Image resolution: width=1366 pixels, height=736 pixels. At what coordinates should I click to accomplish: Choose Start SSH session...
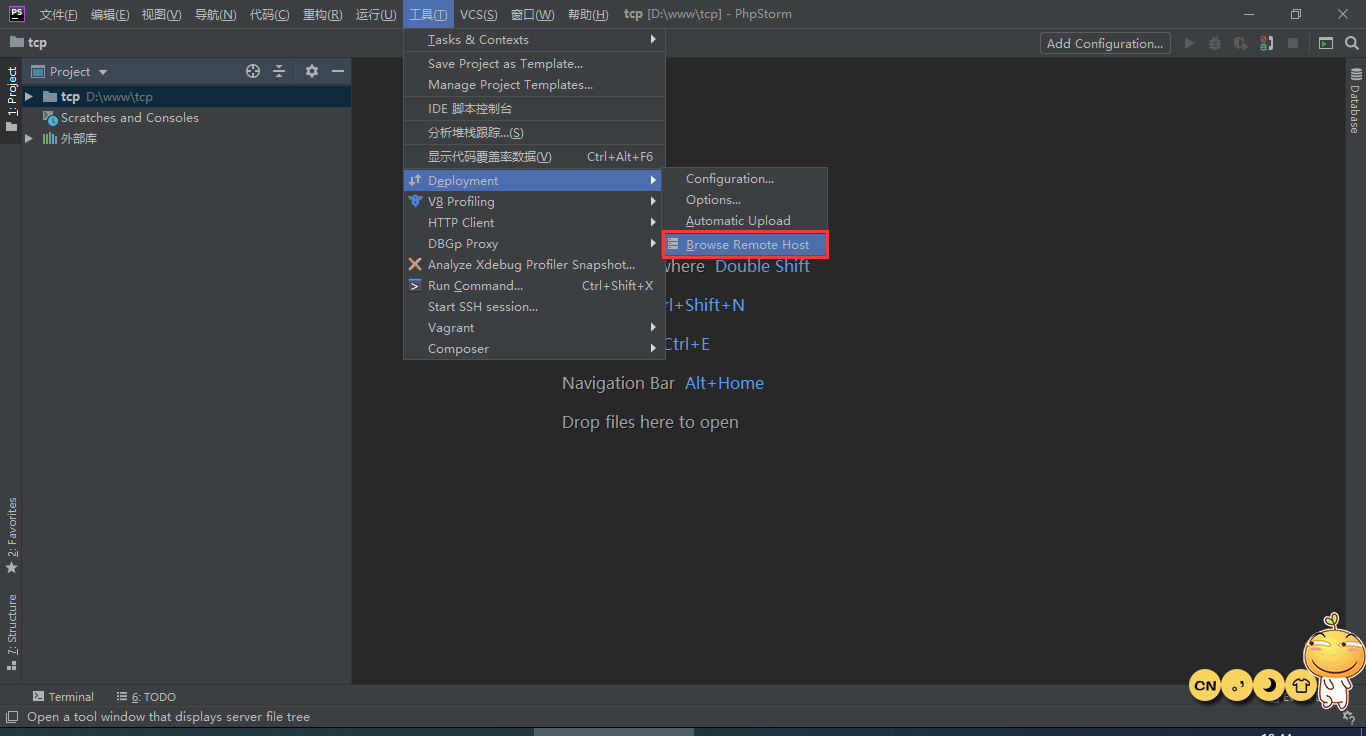point(534,307)
